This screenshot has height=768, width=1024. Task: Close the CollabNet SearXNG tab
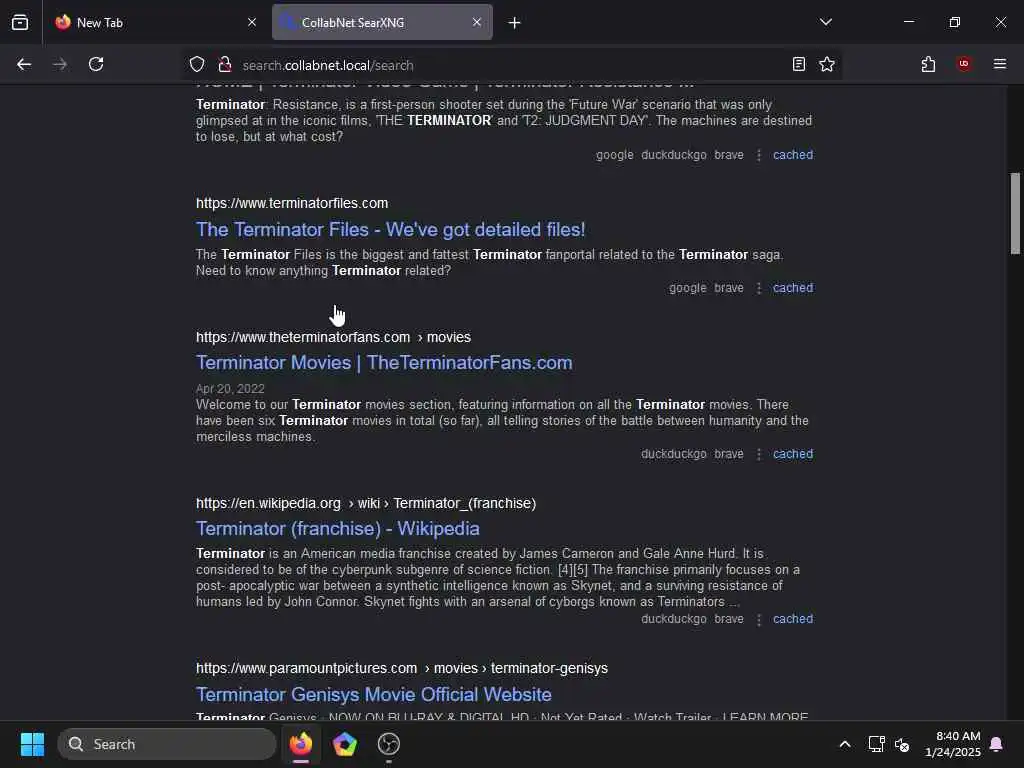click(477, 22)
